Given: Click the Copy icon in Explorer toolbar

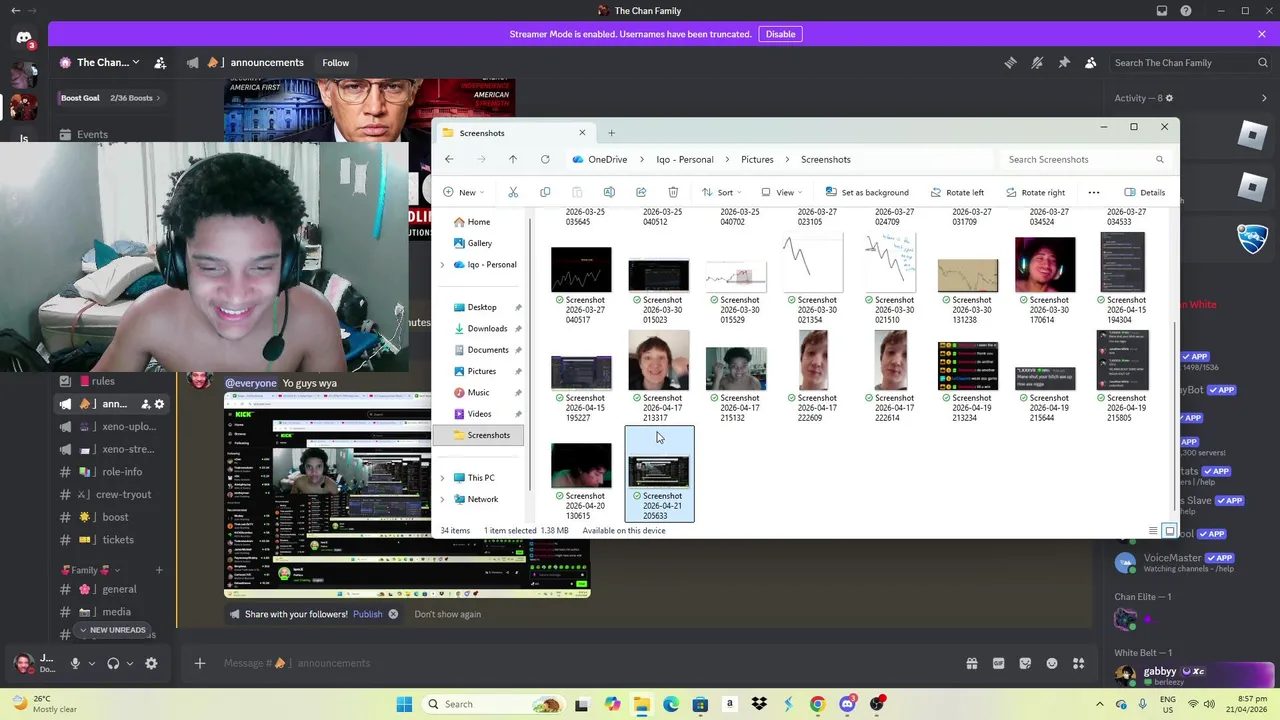Looking at the screenshot, I should 545,192.
